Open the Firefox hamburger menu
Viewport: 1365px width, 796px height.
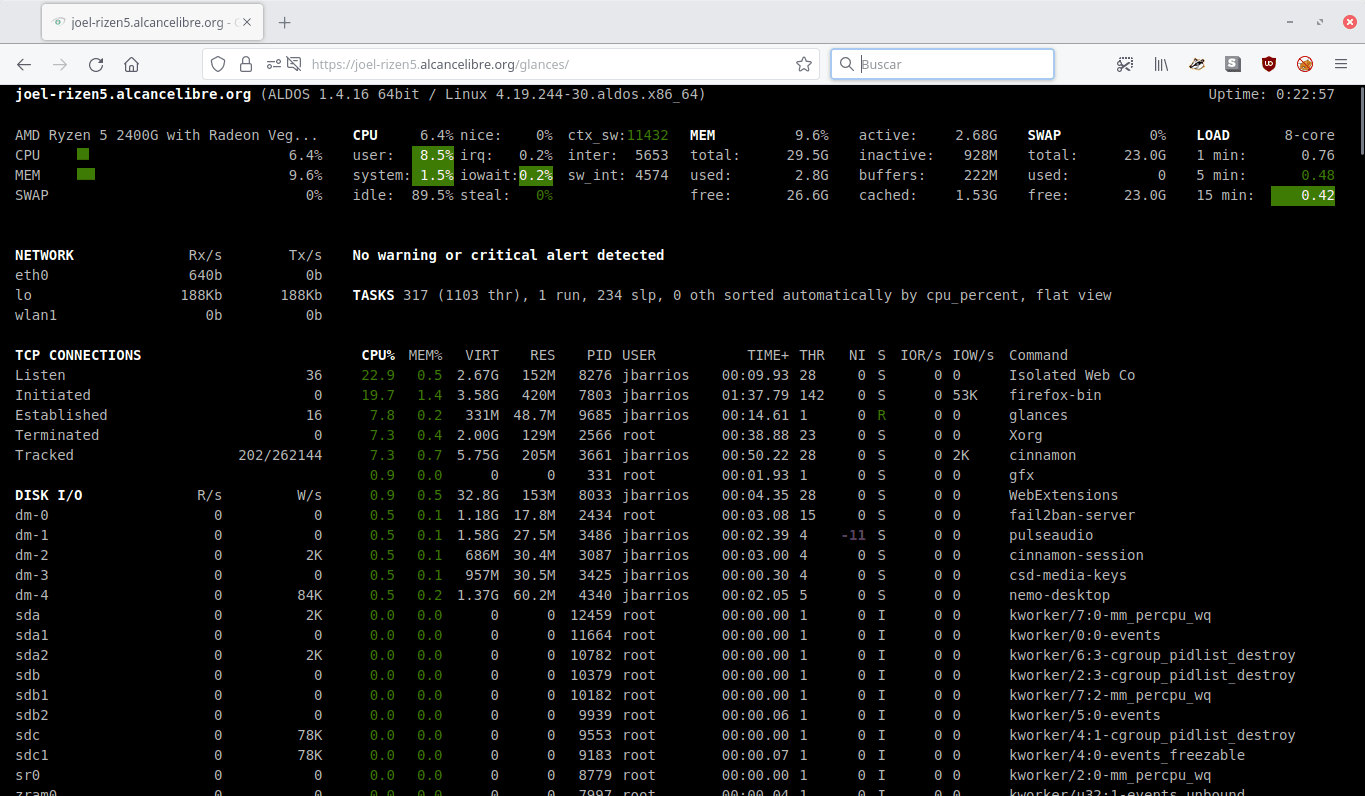[1341, 64]
